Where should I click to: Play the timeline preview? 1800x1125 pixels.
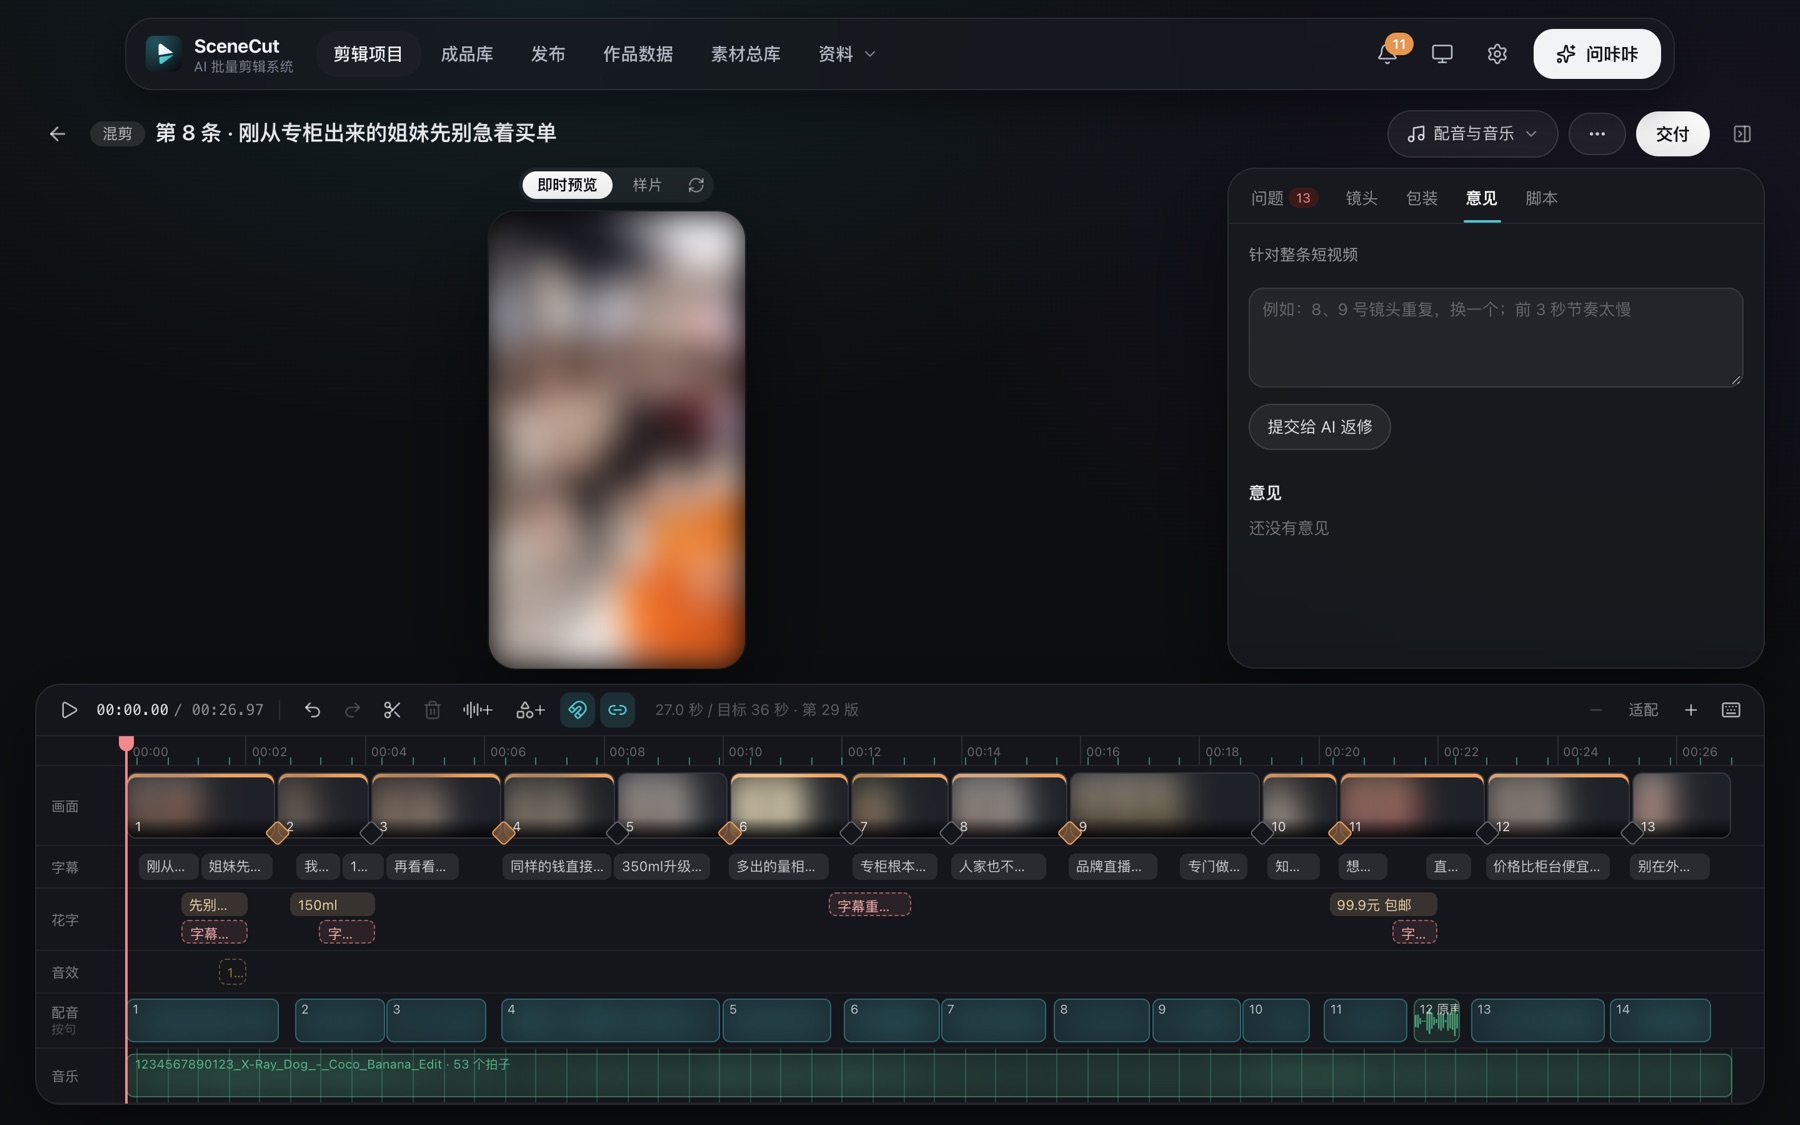[x=69, y=710]
